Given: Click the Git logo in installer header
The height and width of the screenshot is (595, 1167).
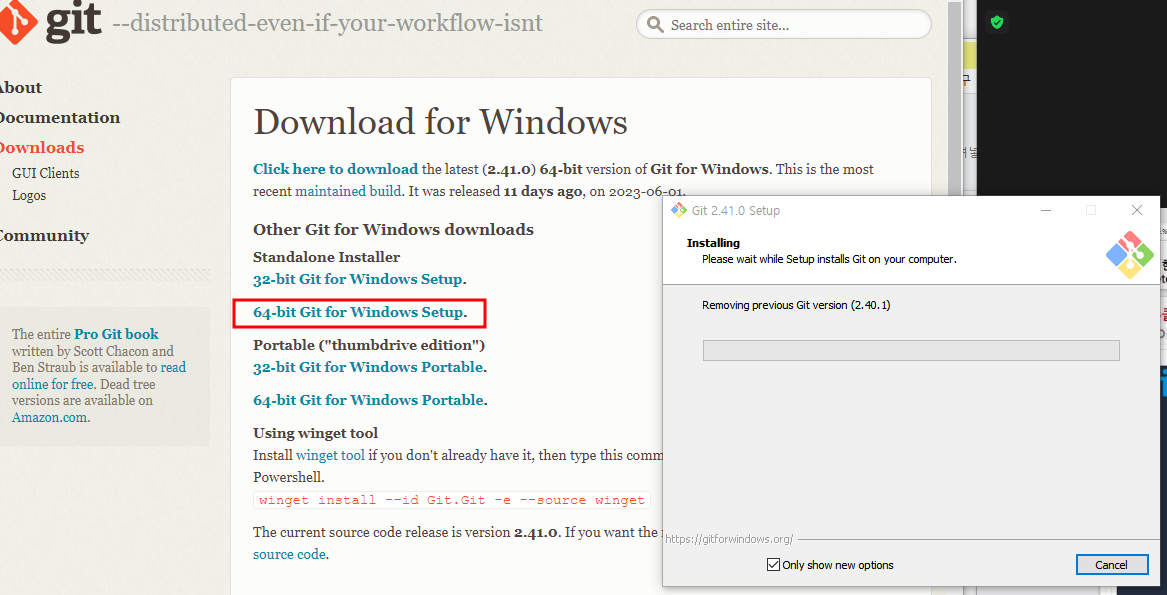Looking at the screenshot, I should [1130, 255].
